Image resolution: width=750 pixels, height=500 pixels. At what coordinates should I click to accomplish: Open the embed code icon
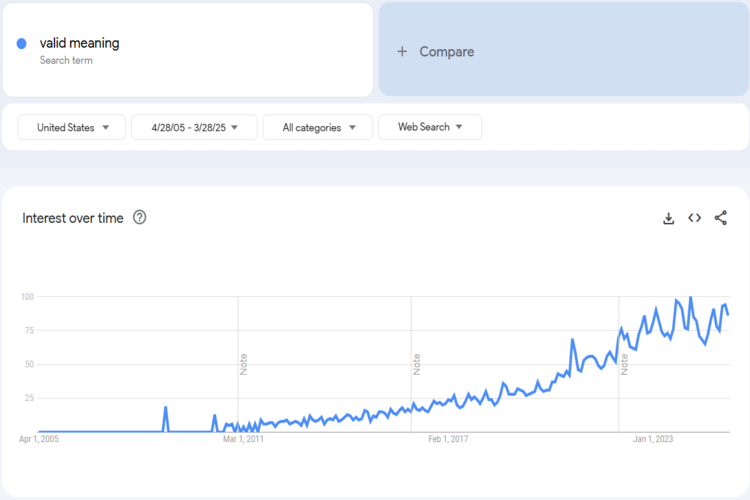point(695,218)
